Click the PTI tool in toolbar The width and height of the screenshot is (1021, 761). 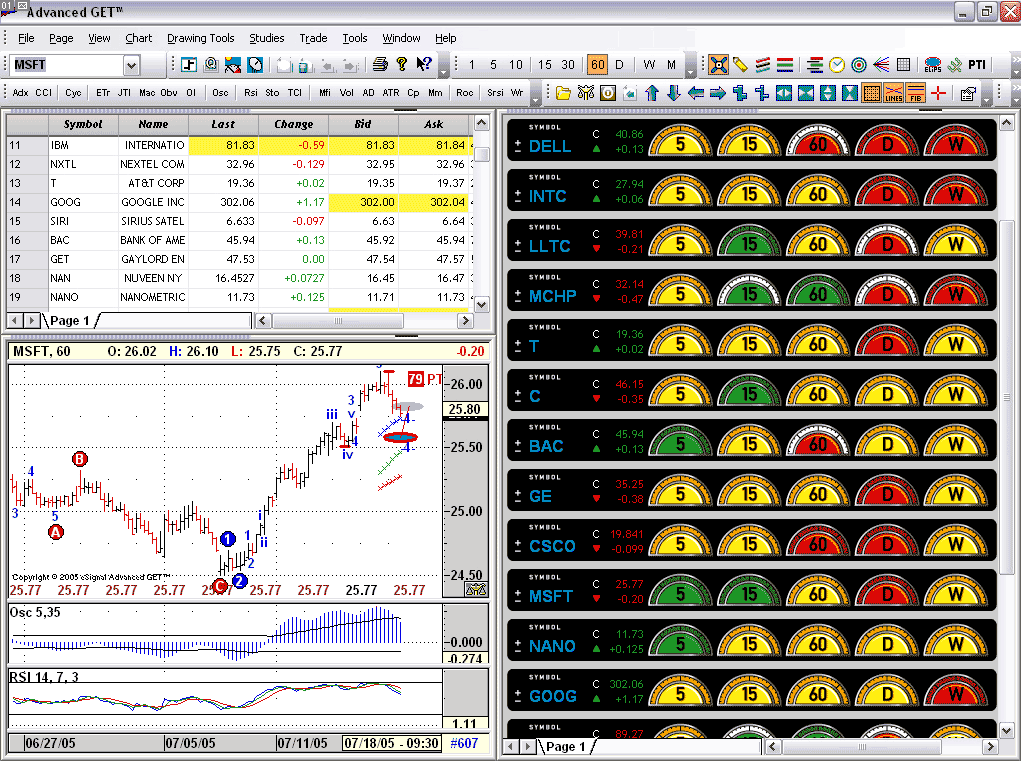pos(977,65)
